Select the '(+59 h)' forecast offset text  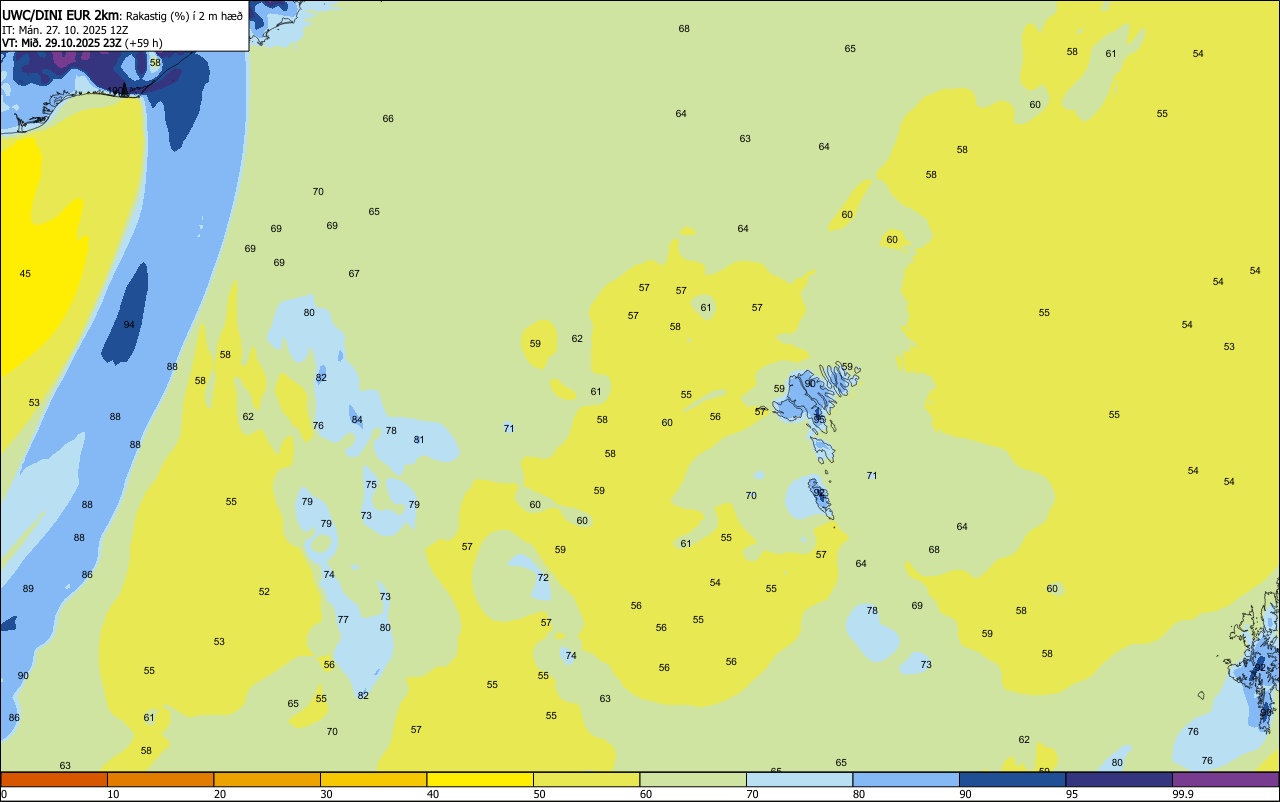143,43
